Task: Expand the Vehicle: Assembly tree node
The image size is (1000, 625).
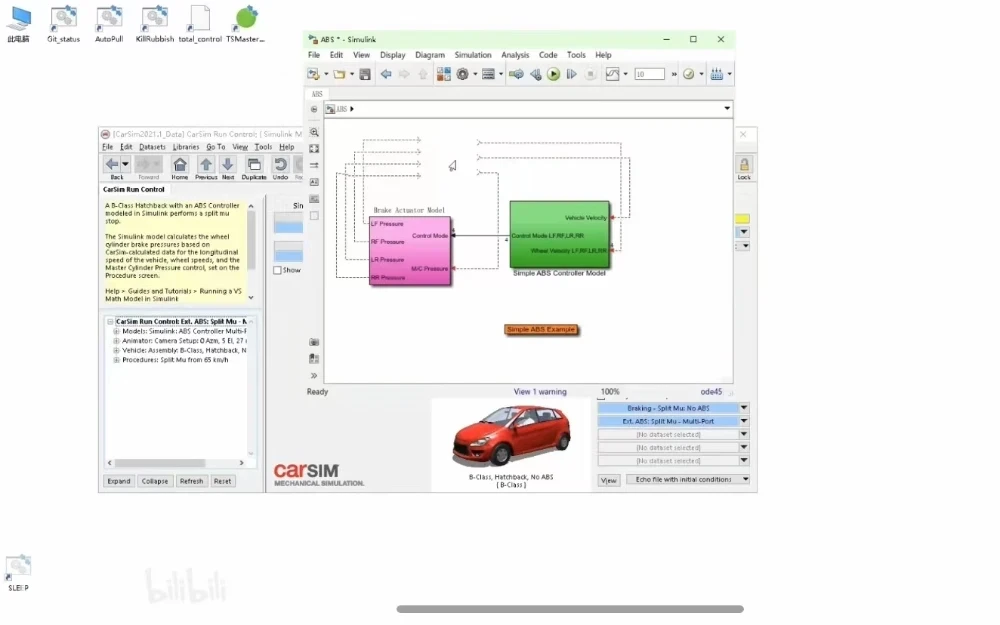Action: [116, 351]
